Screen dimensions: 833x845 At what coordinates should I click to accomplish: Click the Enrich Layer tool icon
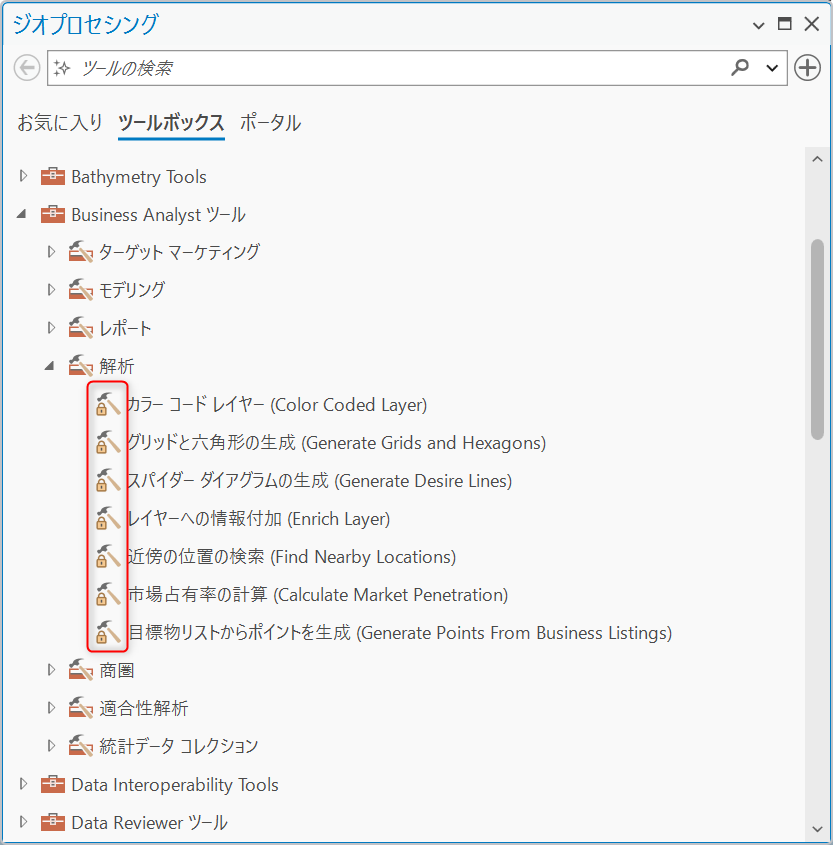(107, 519)
